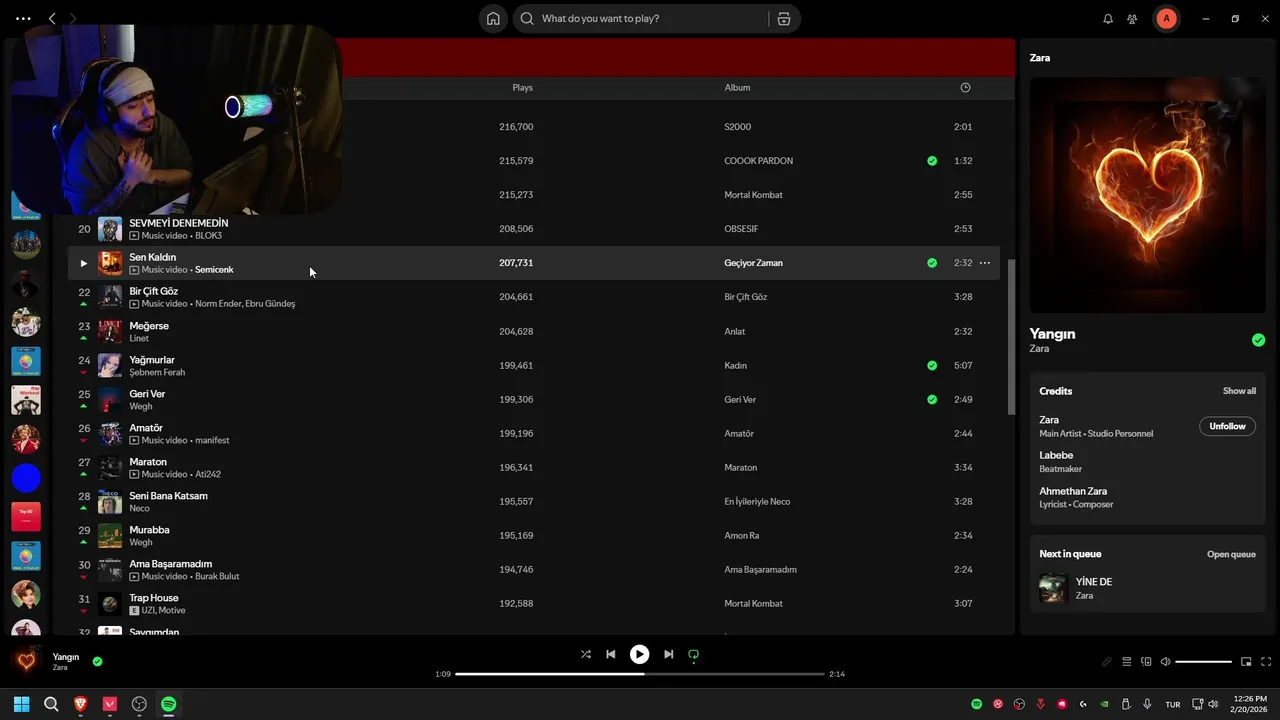Open artist Şebnem Ferah

click(x=157, y=372)
